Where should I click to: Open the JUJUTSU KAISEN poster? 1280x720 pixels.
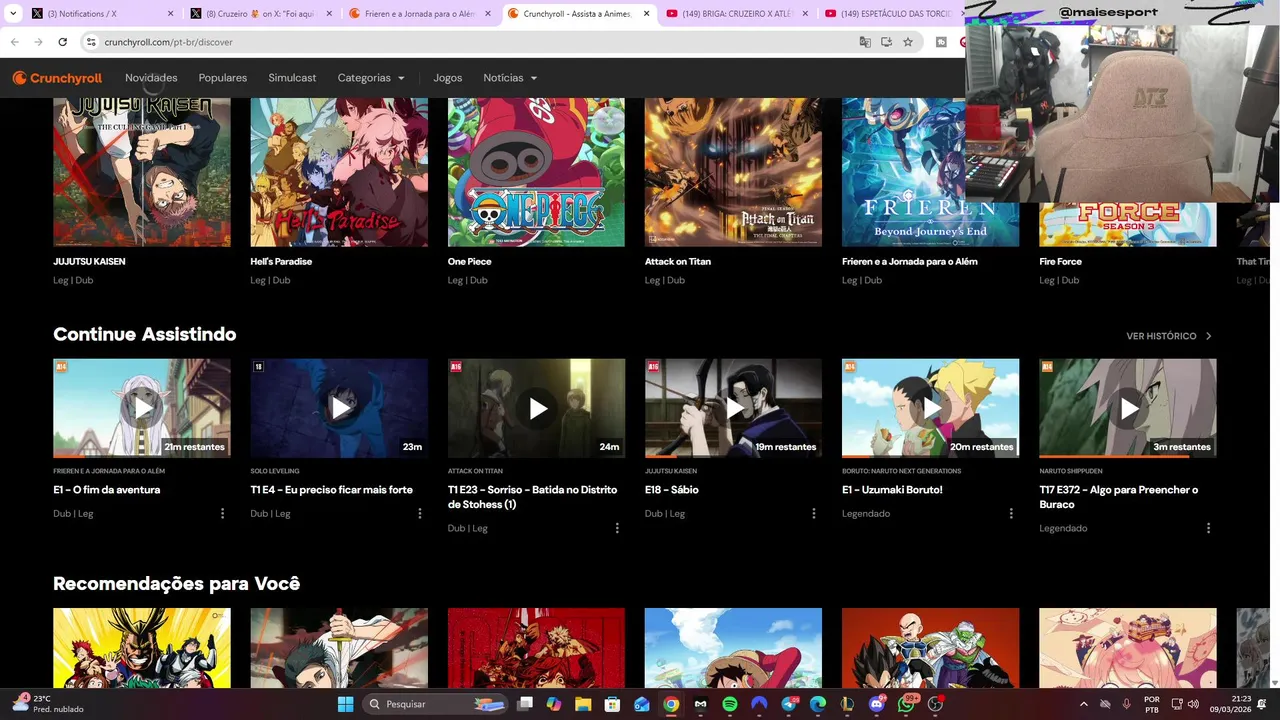pyautogui.click(x=142, y=172)
